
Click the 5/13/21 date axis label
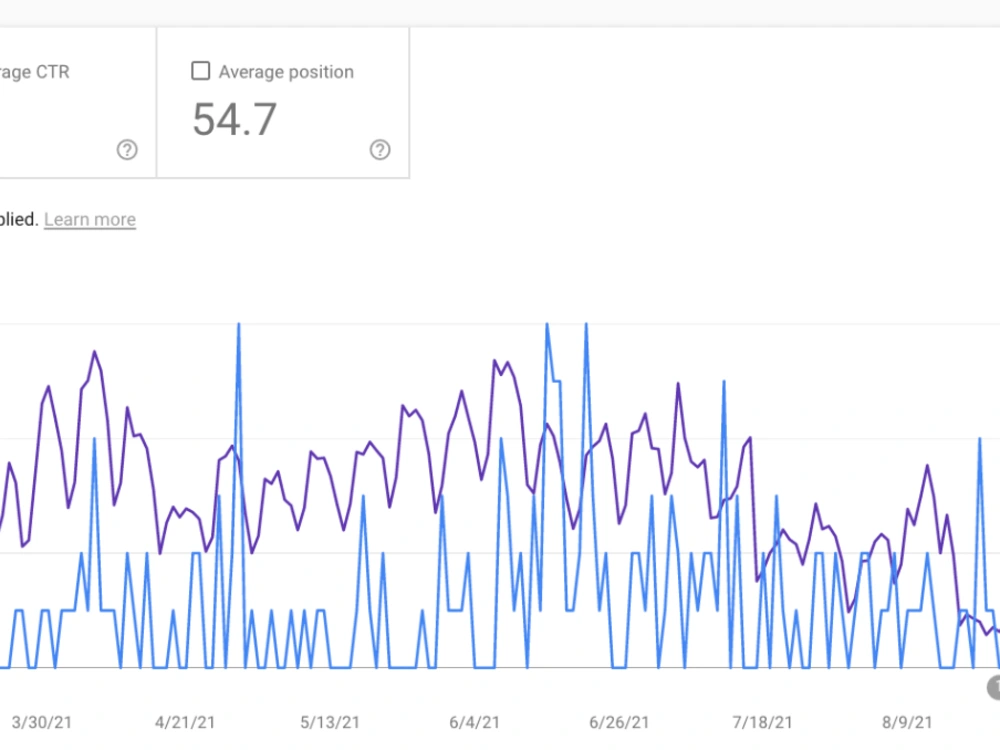click(330, 723)
